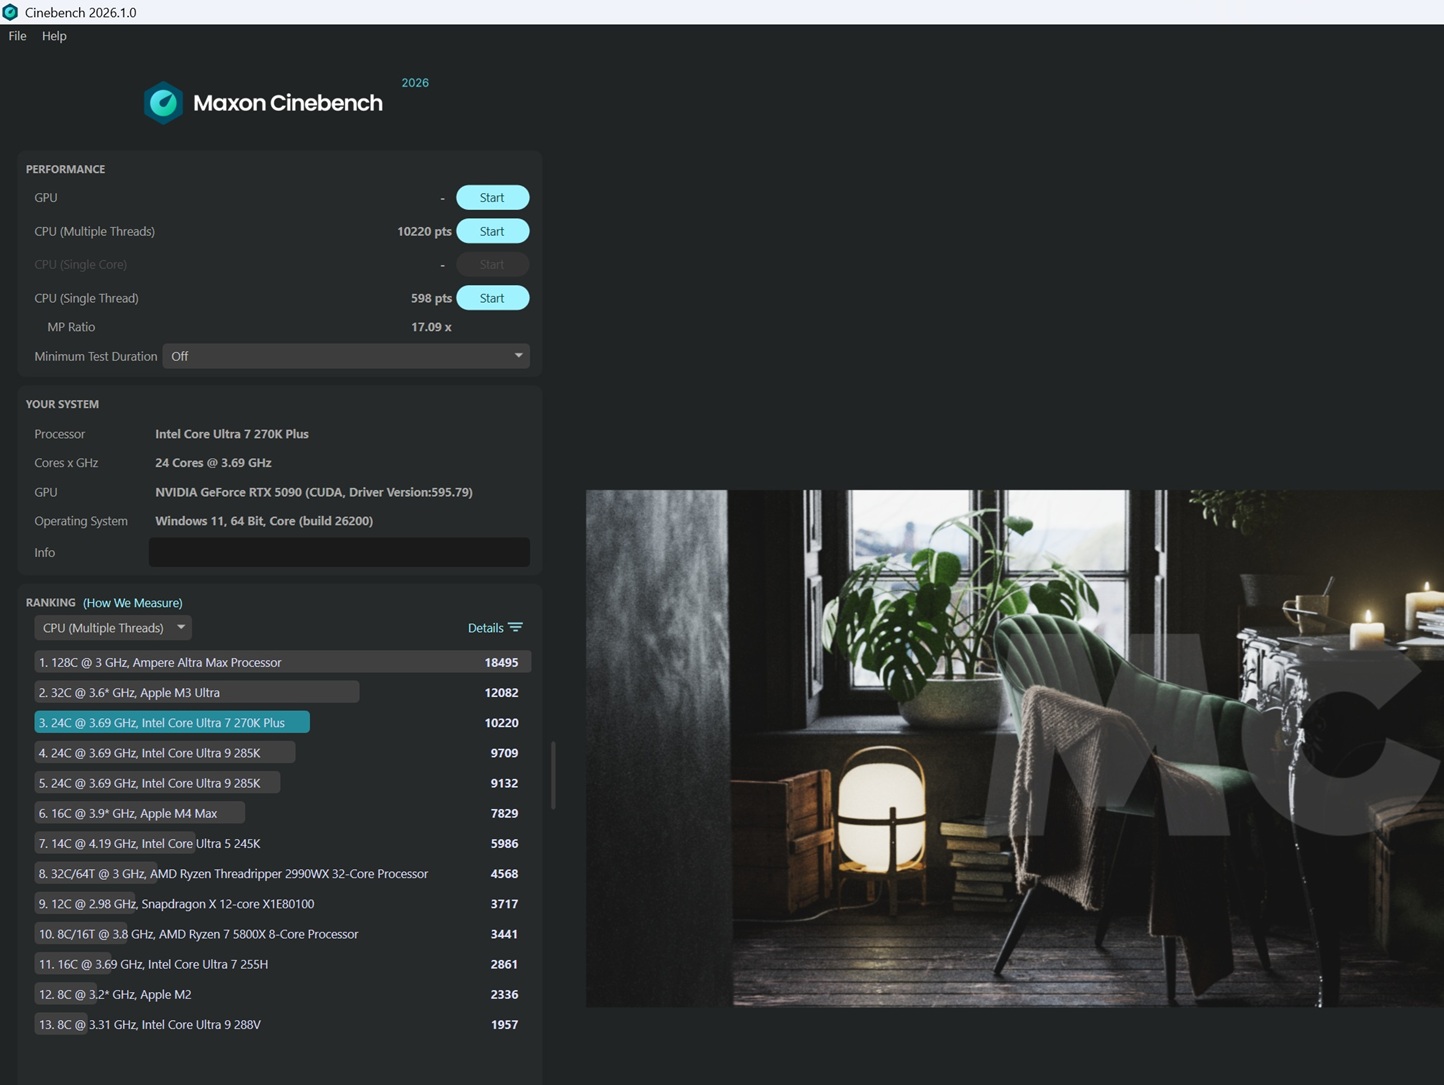Click the Maxon Cinebench logo icon

[163, 103]
